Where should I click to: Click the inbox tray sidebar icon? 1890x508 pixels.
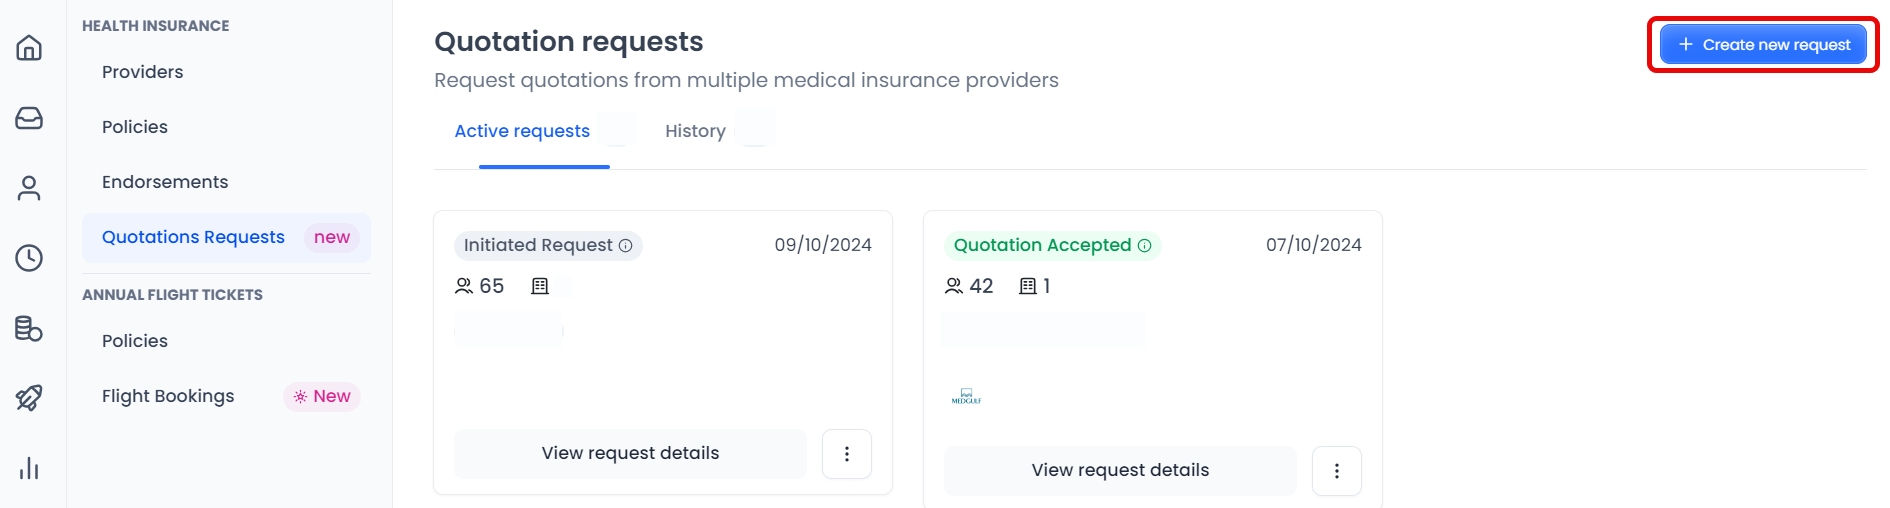[x=29, y=118]
